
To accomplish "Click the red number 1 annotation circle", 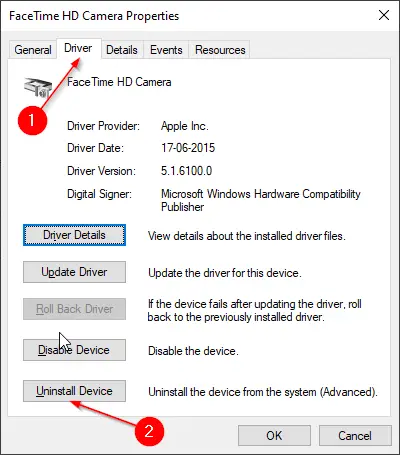I will (x=32, y=120).
